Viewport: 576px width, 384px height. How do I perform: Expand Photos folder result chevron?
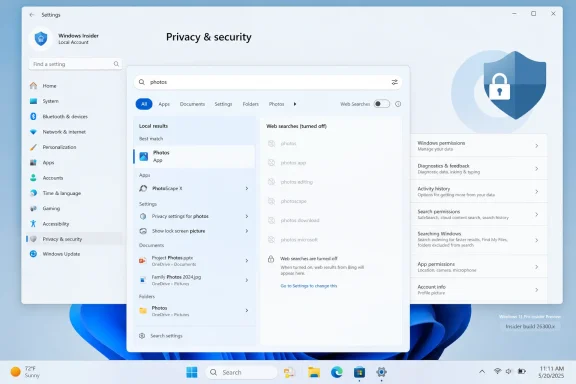[247, 311]
